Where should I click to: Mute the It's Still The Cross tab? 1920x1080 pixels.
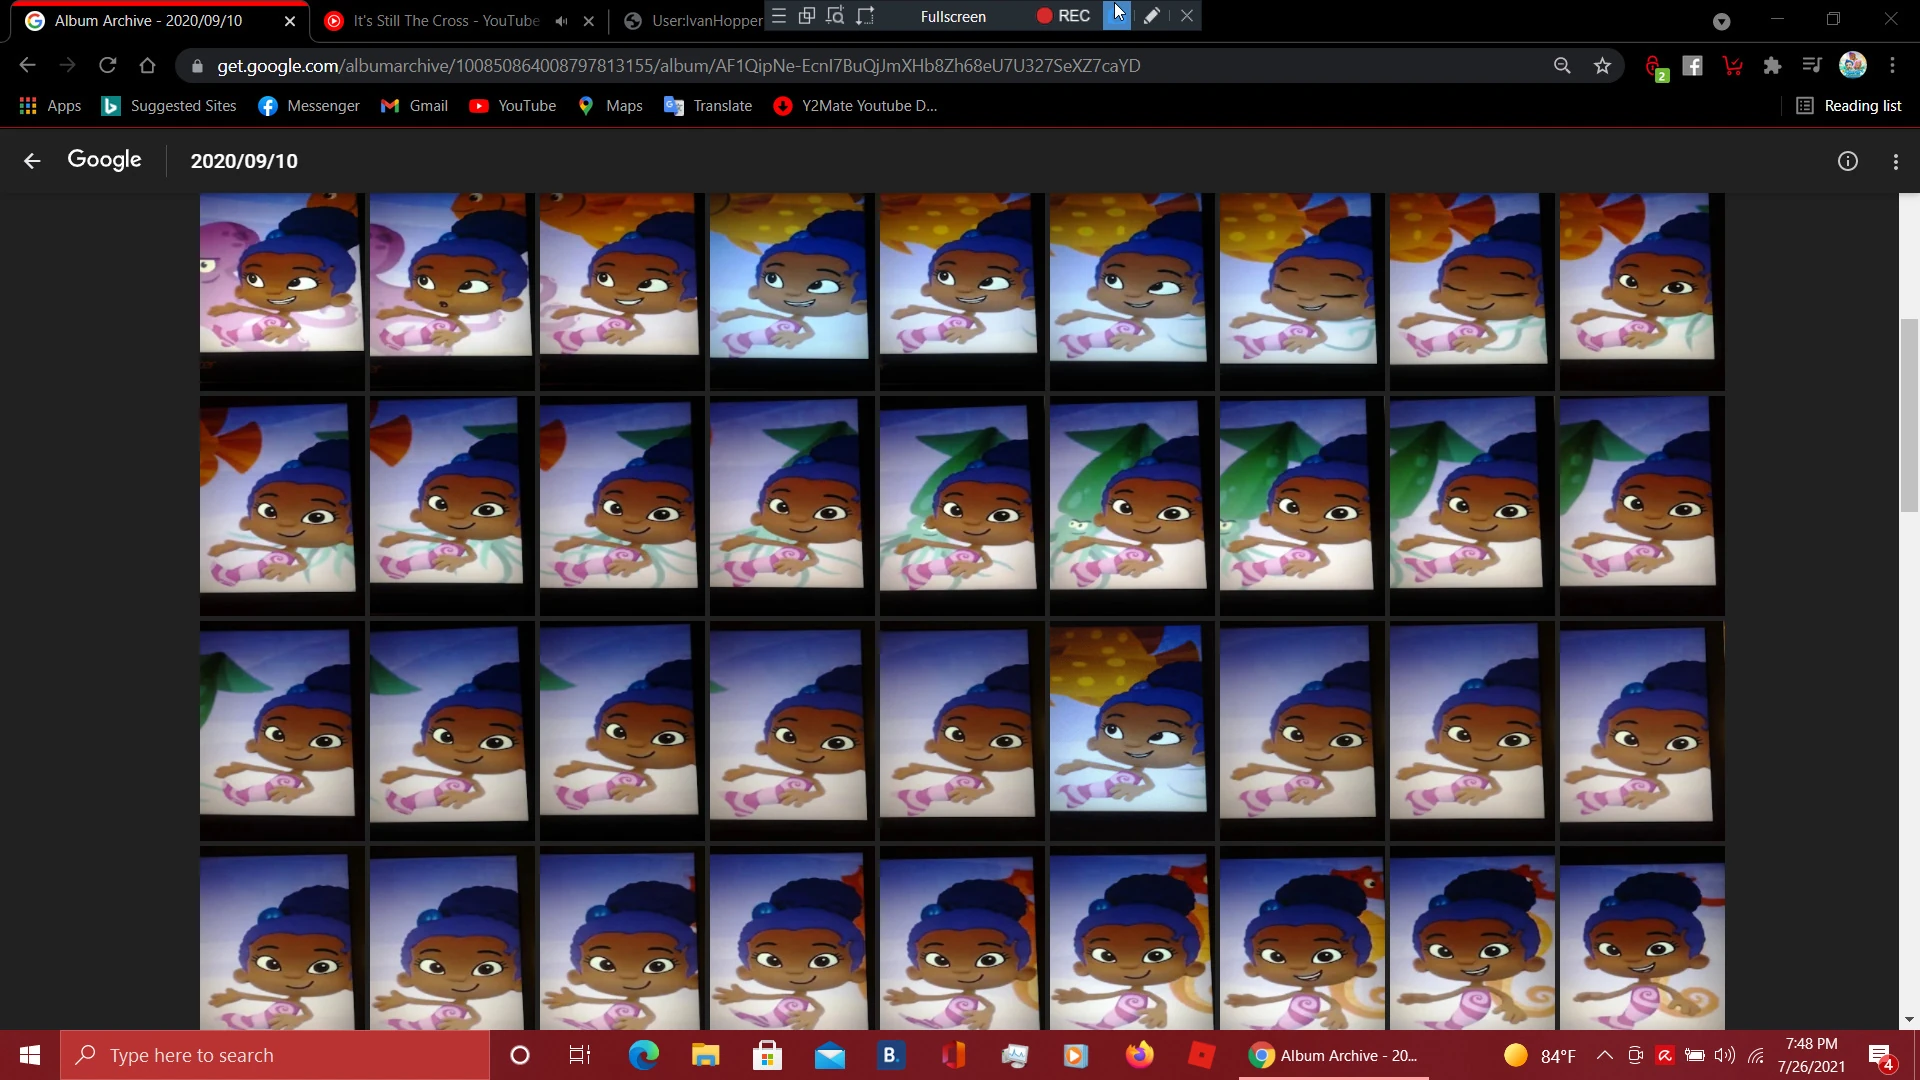pos(561,21)
